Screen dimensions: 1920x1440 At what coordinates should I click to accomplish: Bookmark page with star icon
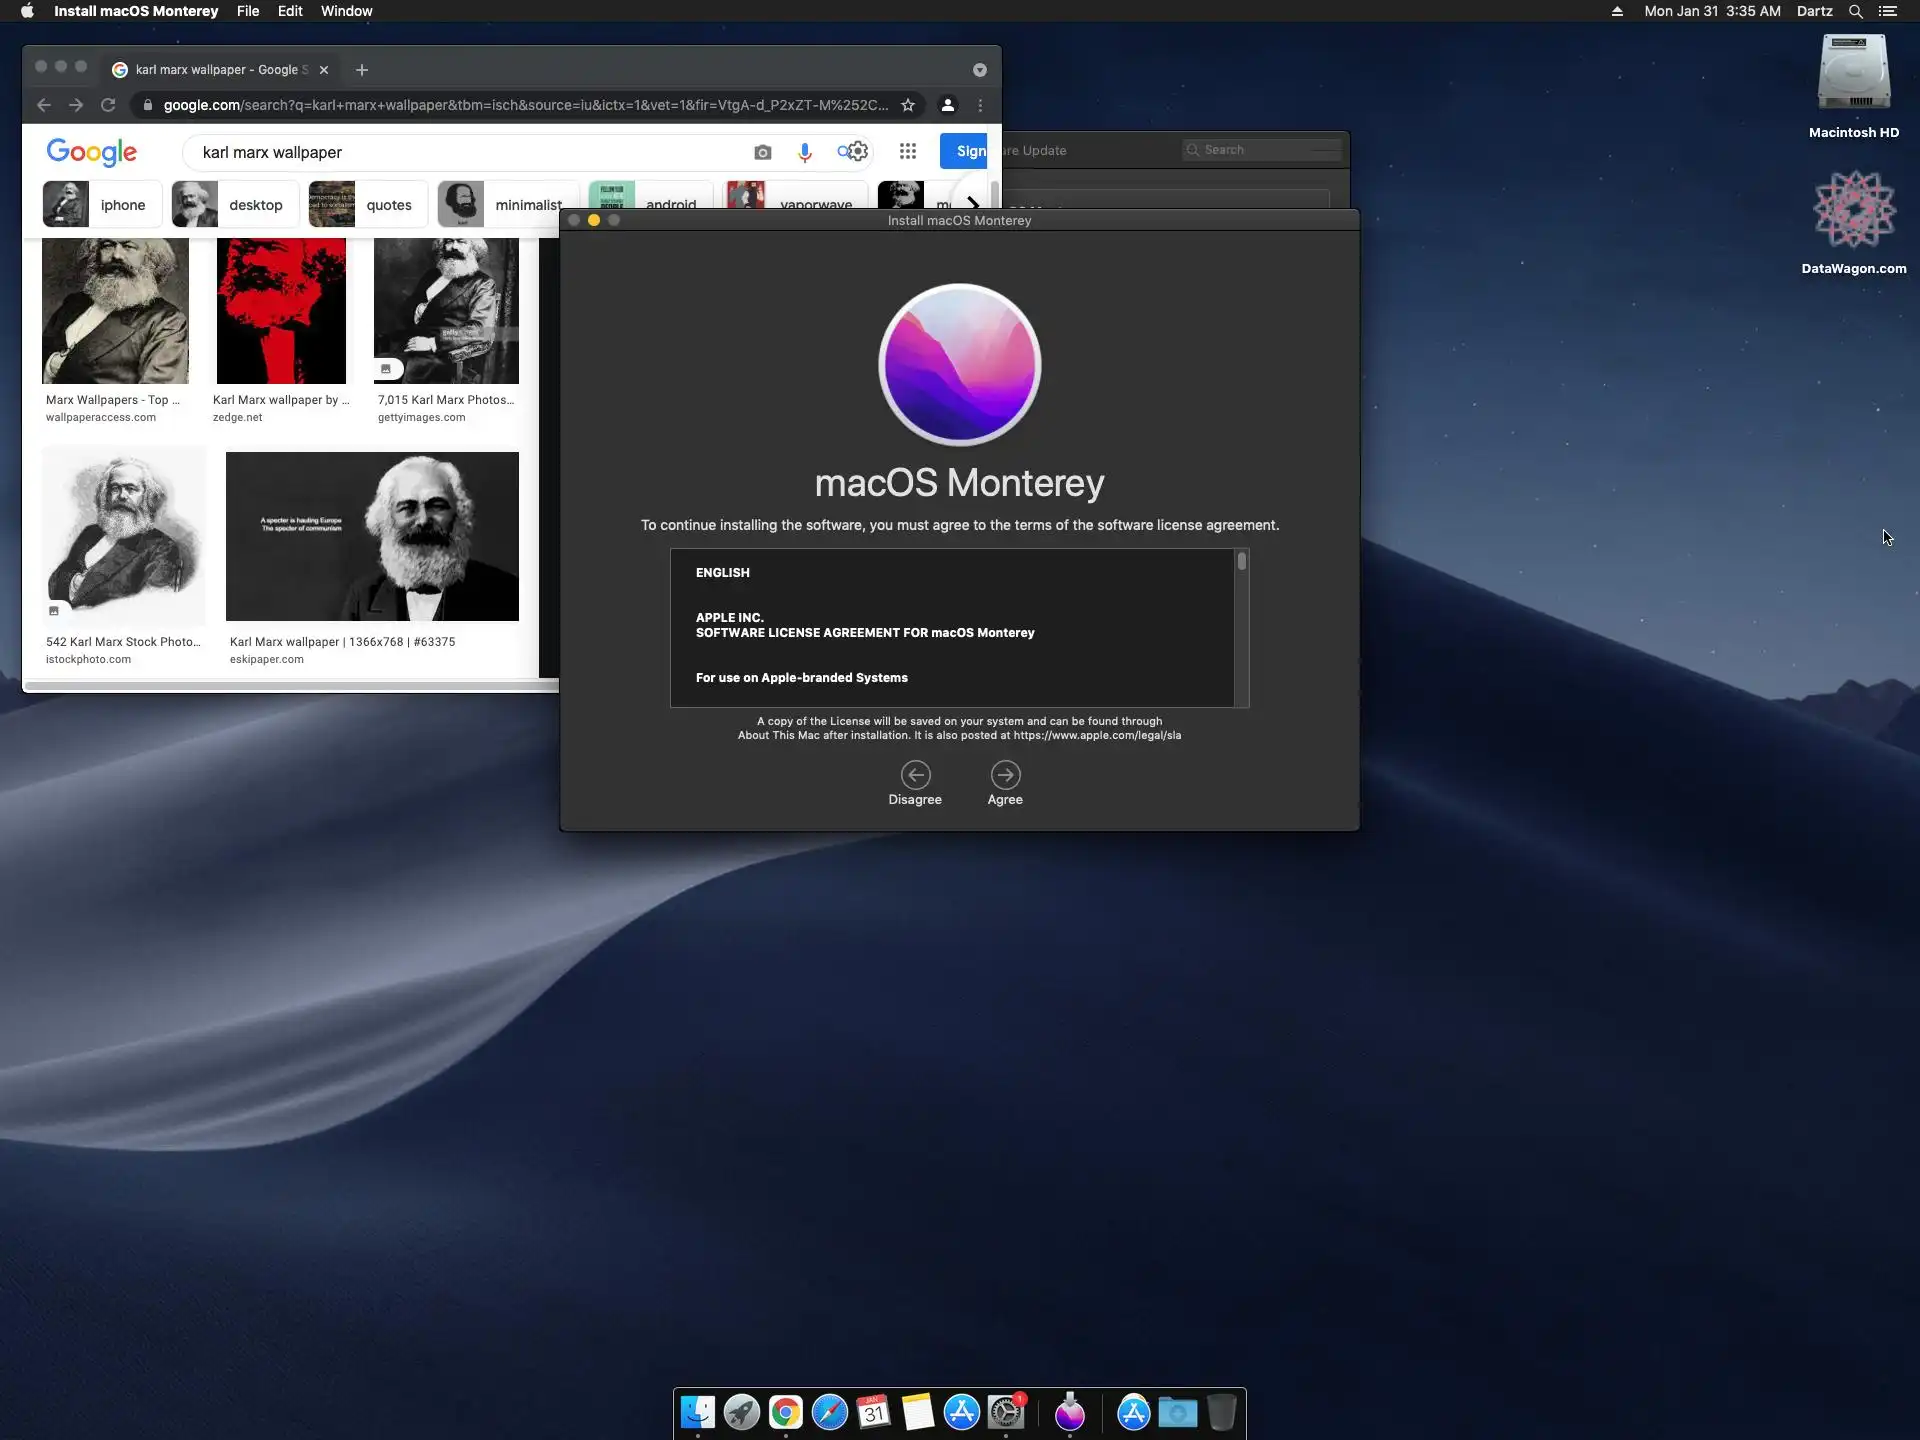pos(908,105)
